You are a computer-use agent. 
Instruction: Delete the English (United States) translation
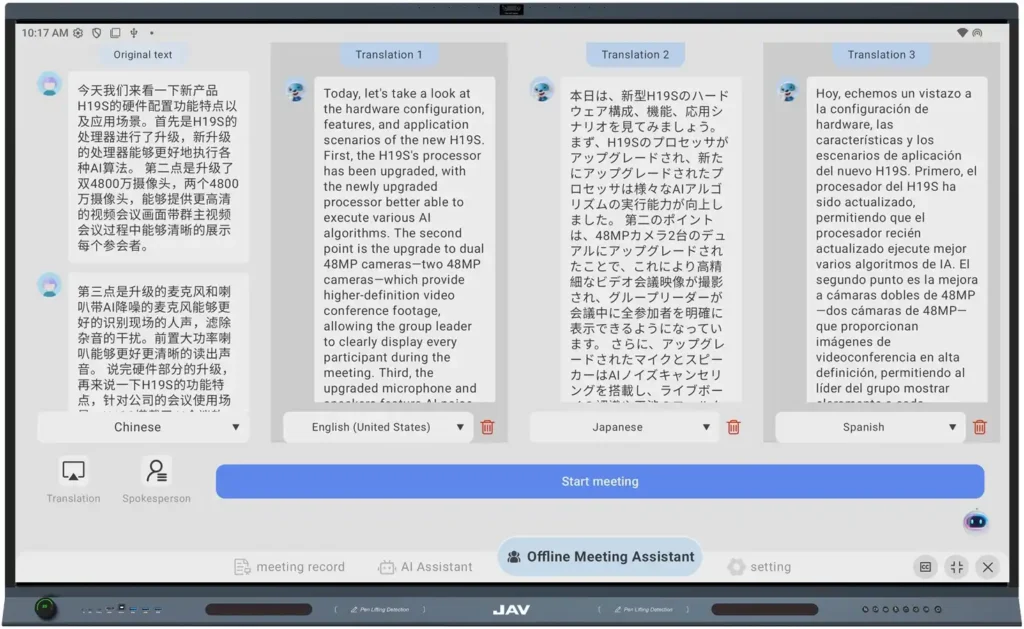pyautogui.click(x=487, y=427)
